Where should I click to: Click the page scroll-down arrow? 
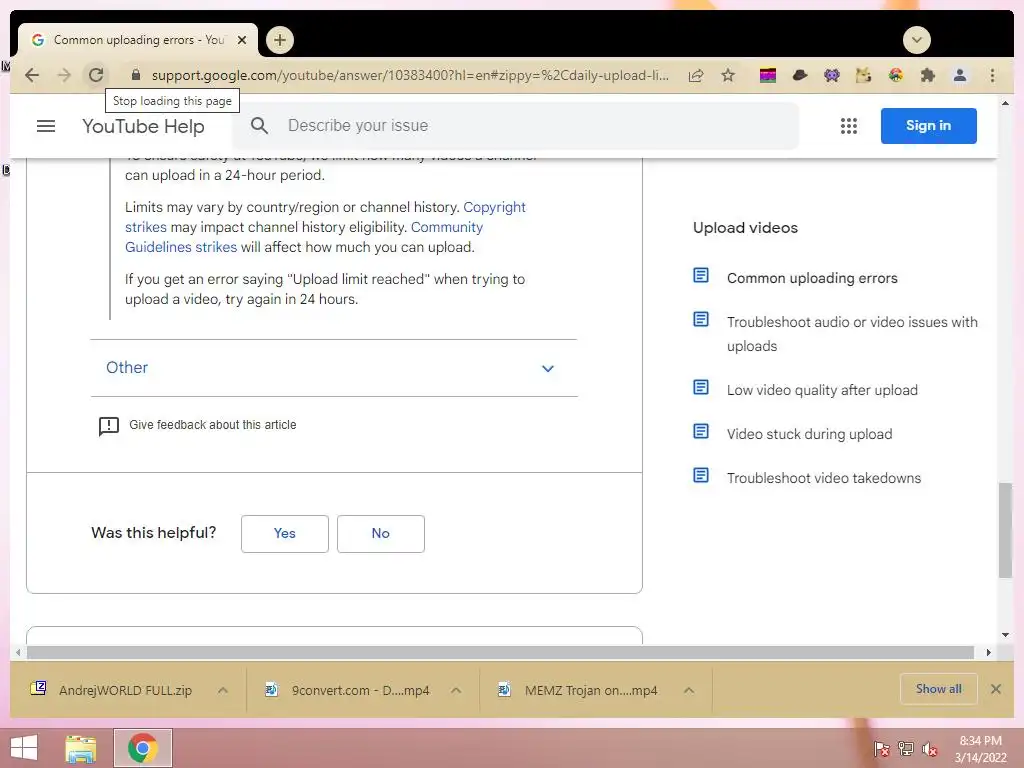tap(1005, 635)
